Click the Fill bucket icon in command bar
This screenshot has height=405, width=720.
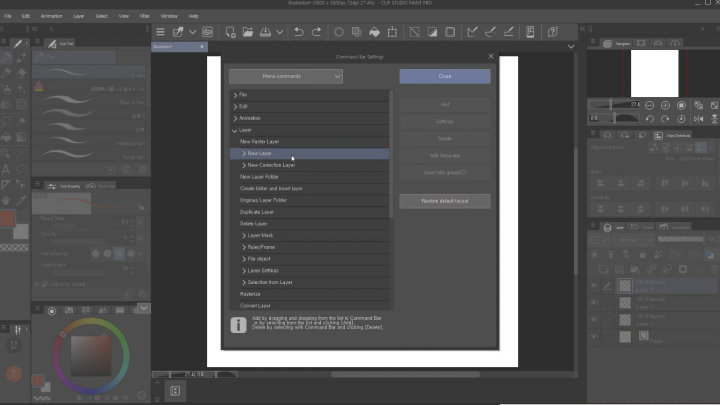pos(375,32)
